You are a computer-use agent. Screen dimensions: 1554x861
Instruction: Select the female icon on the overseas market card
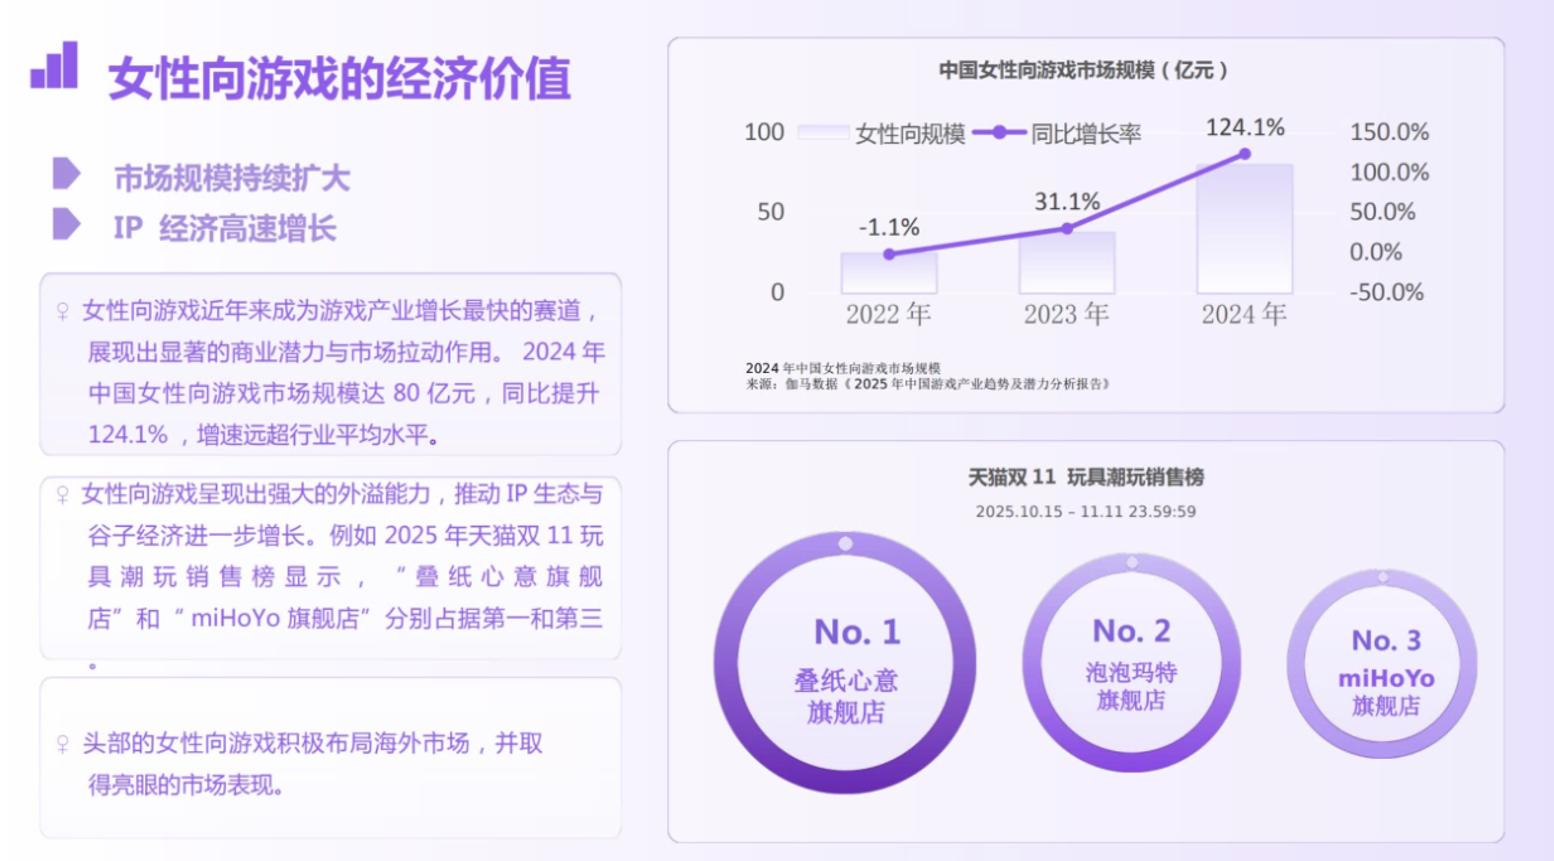(x=62, y=742)
